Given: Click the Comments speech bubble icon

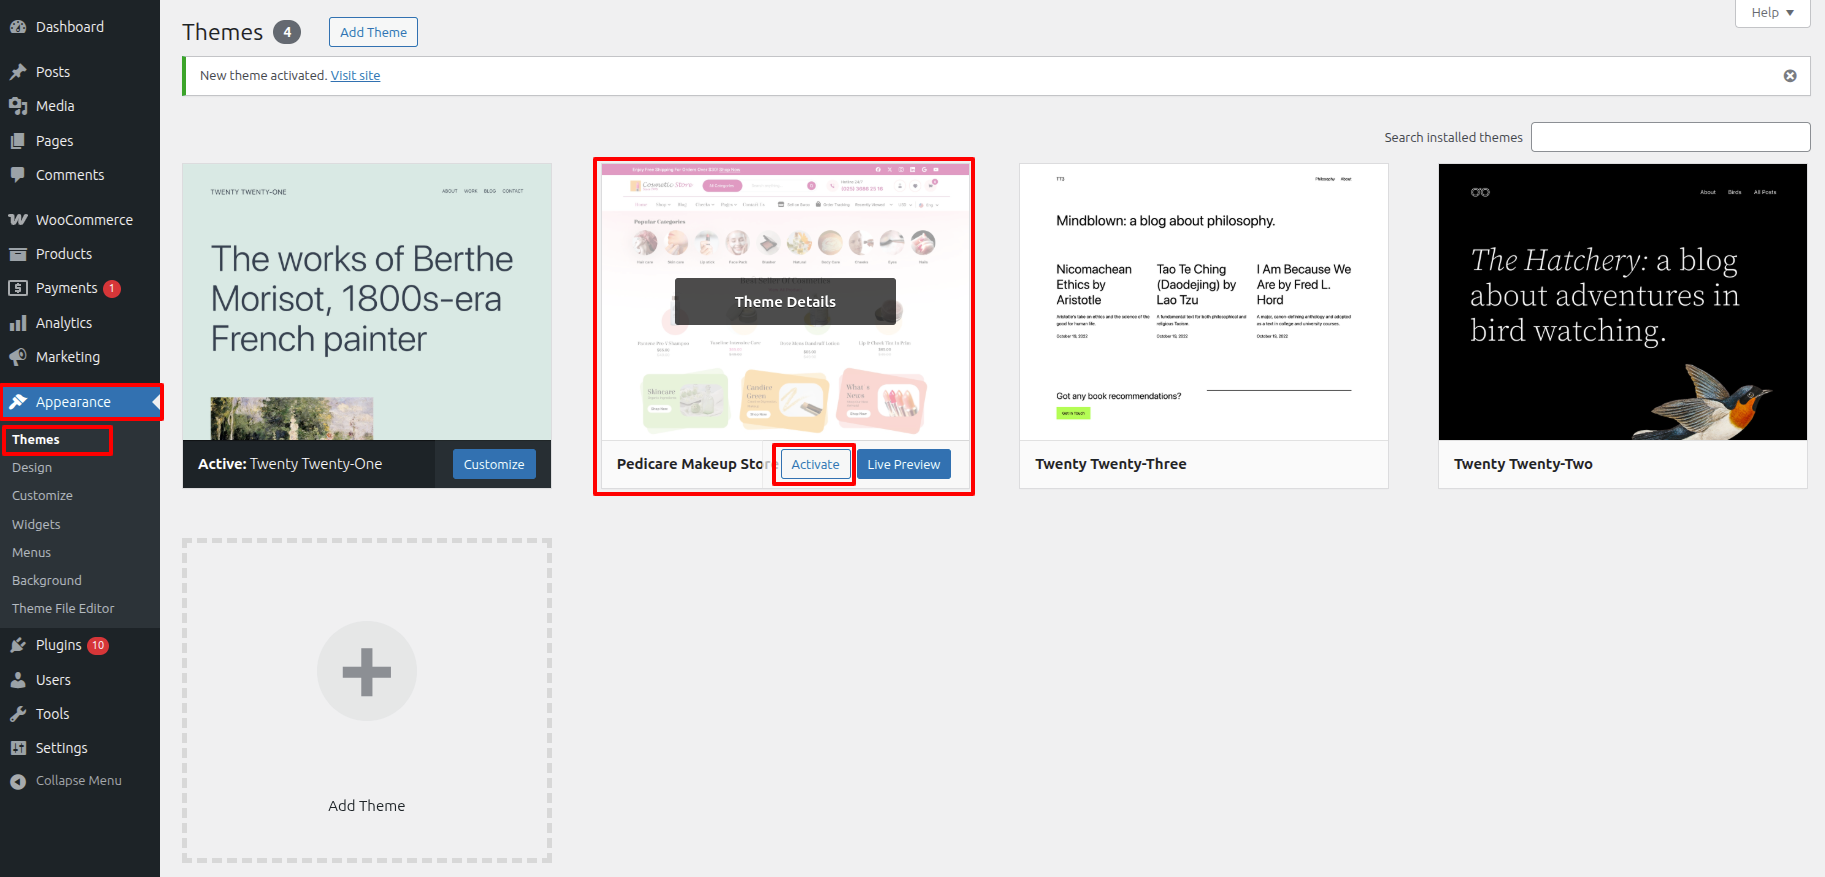Looking at the screenshot, I should (18, 175).
